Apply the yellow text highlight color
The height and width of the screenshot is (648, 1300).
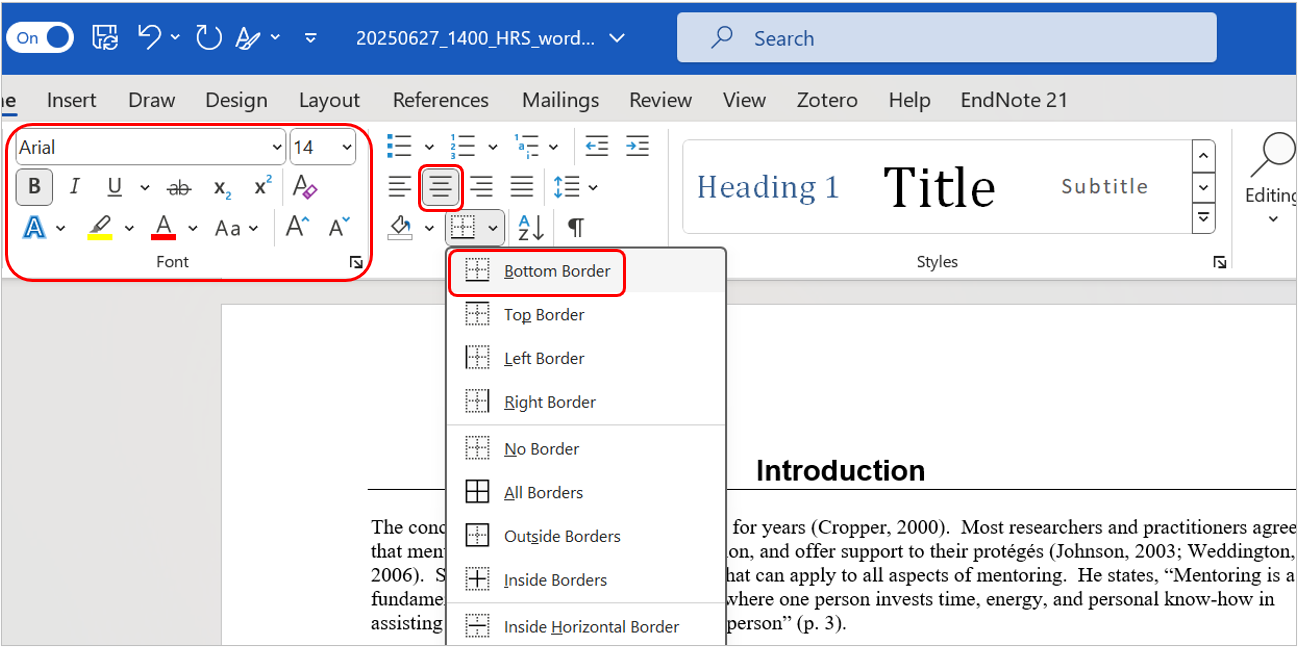(x=100, y=228)
